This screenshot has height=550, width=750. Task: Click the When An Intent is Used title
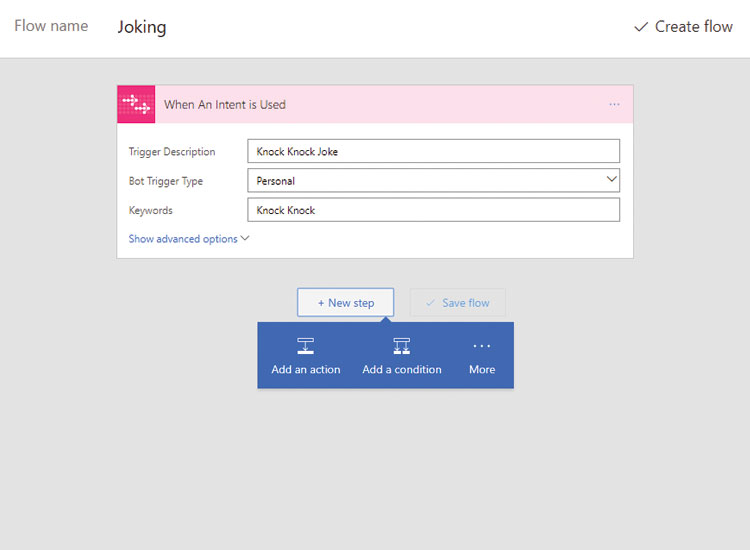[225, 105]
